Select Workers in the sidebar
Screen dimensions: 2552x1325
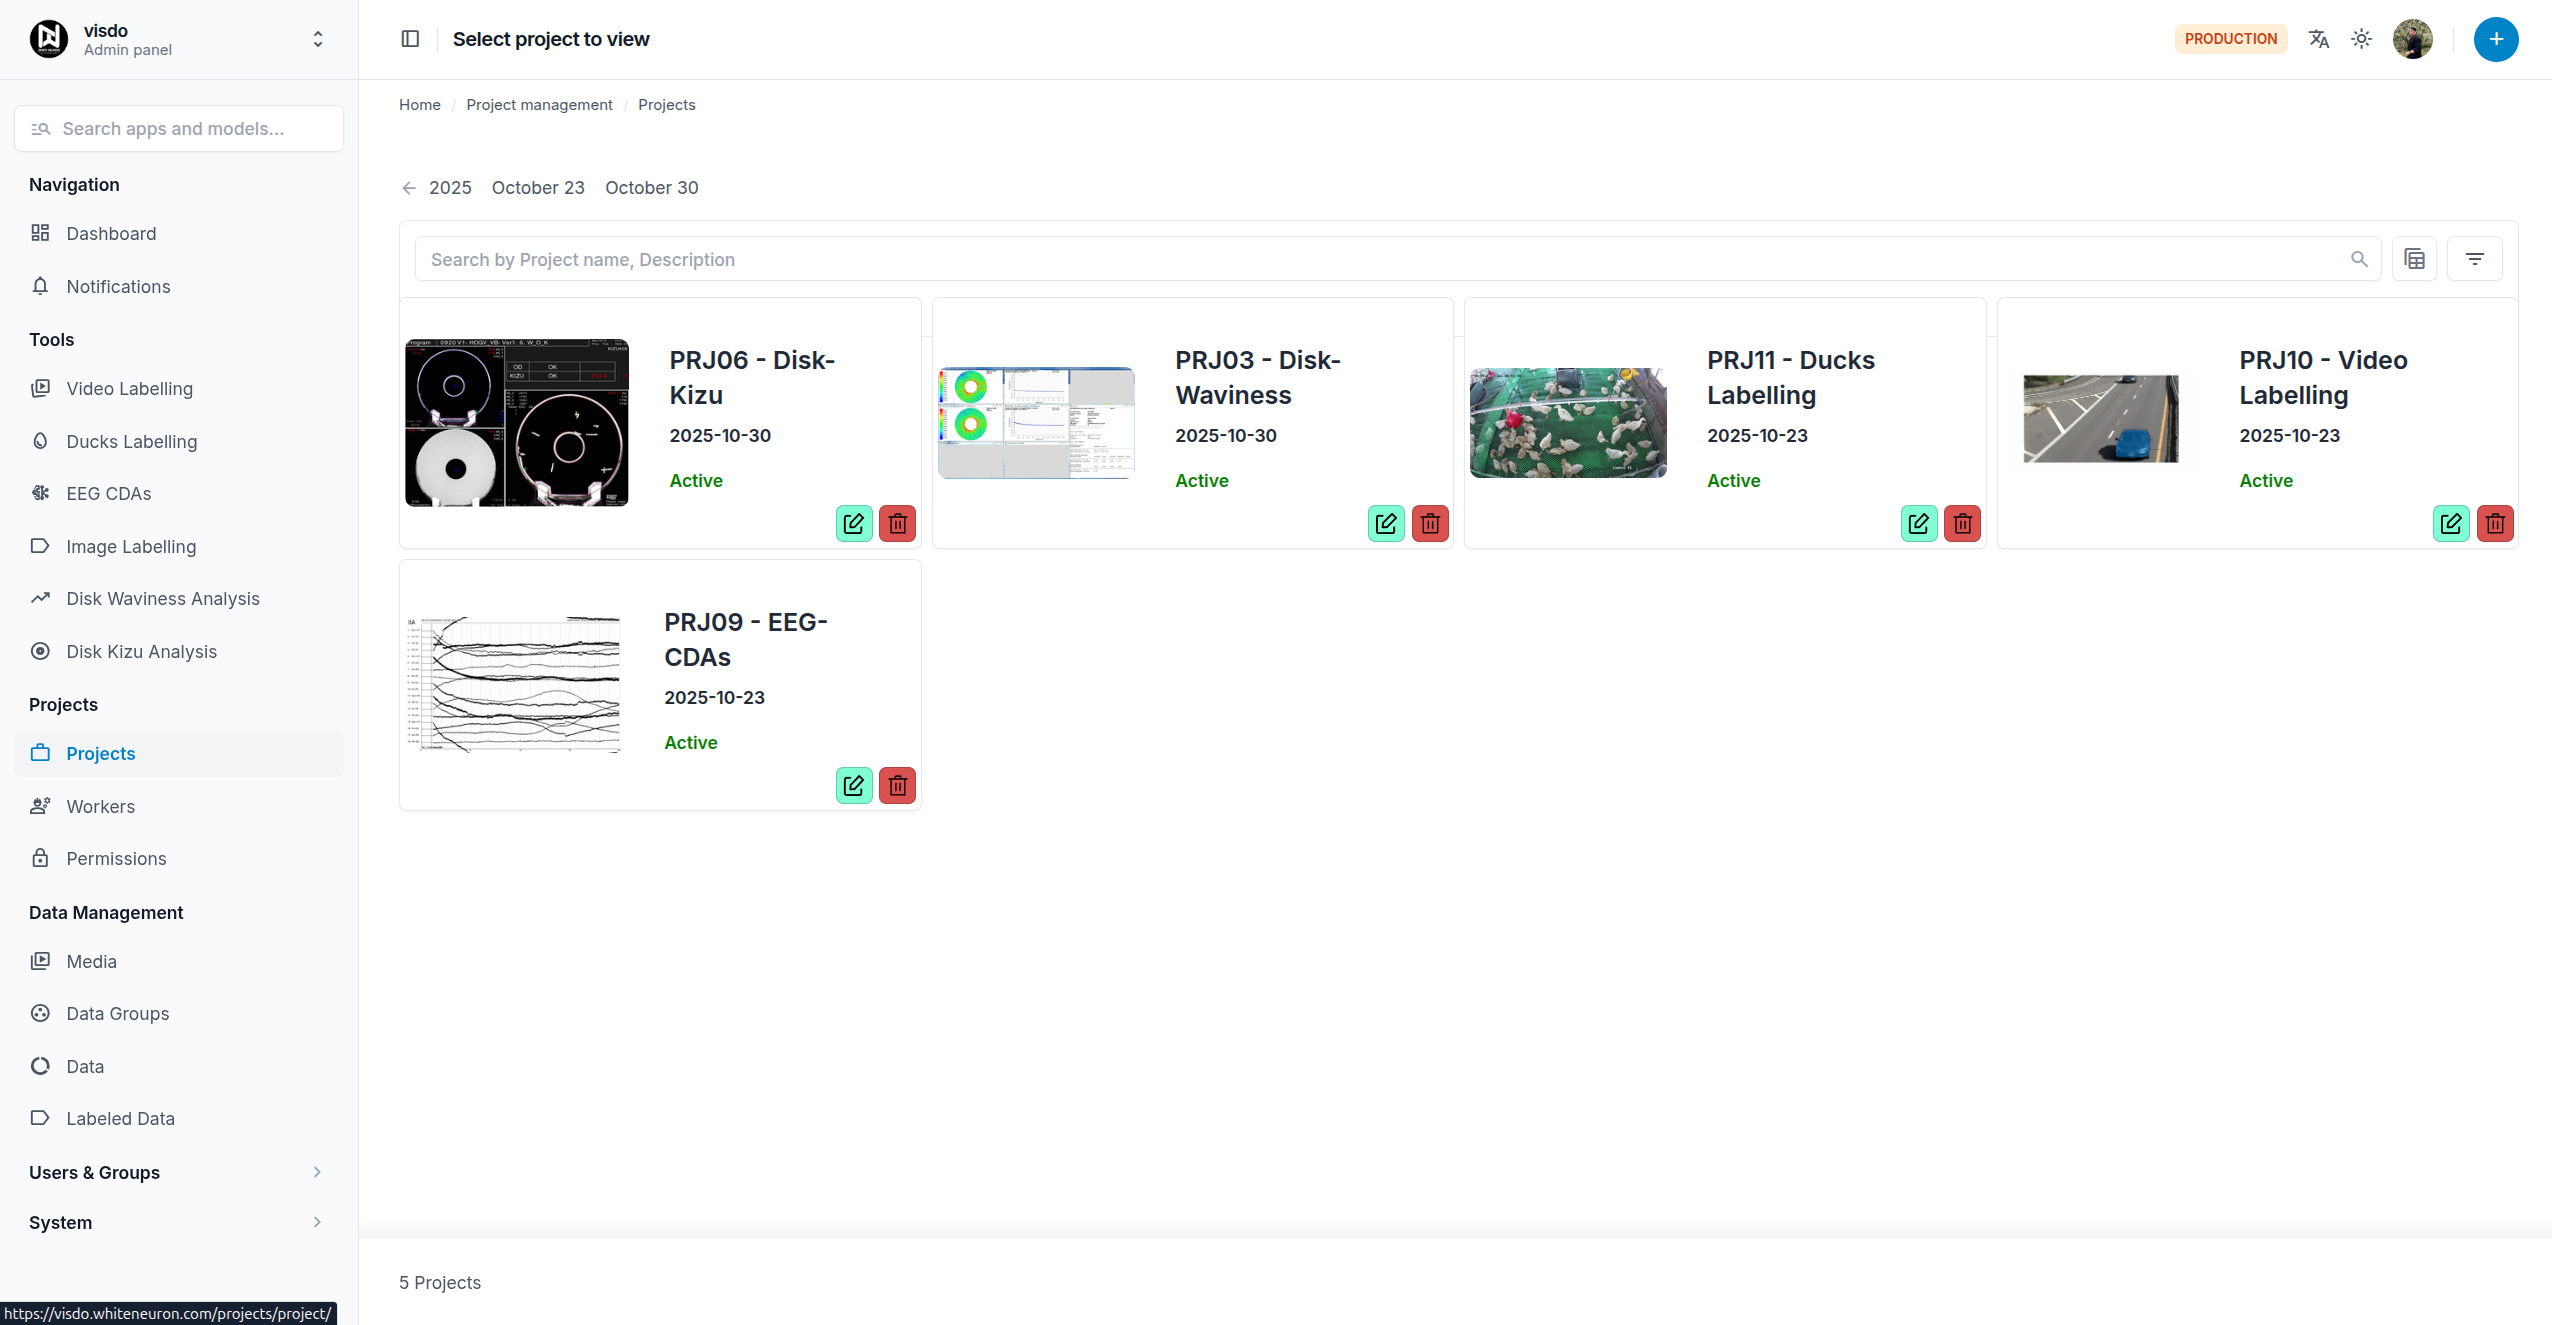pyautogui.click(x=100, y=806)
